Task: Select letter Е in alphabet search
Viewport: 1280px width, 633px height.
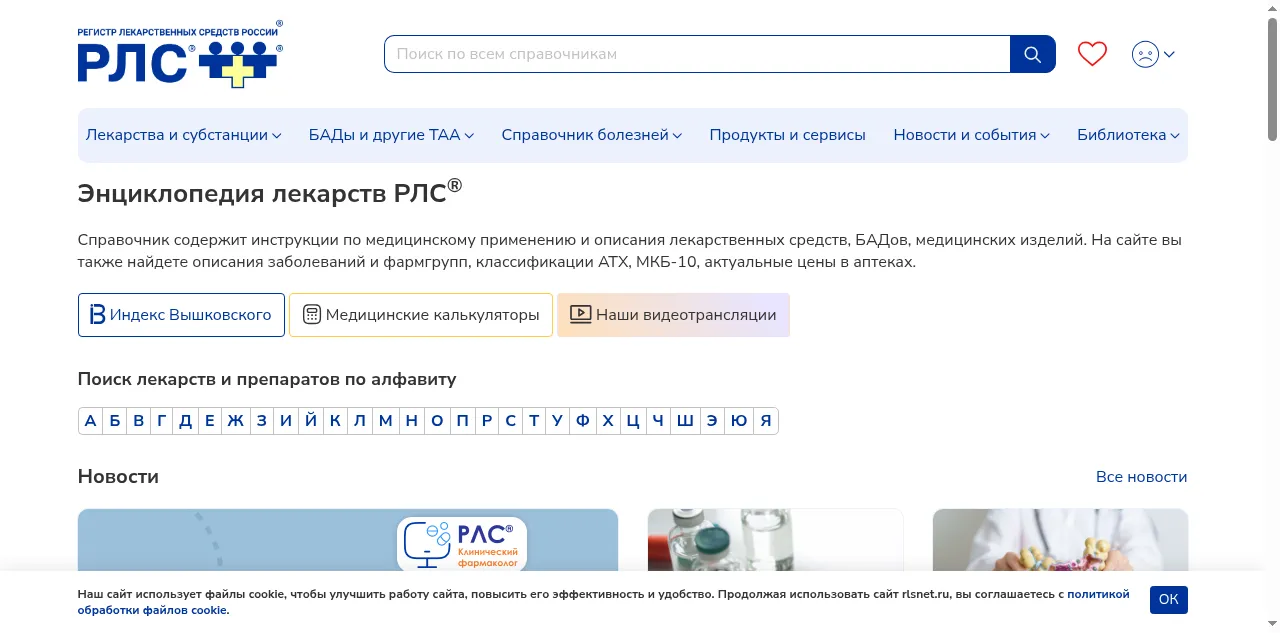Action: coord(209,421)
